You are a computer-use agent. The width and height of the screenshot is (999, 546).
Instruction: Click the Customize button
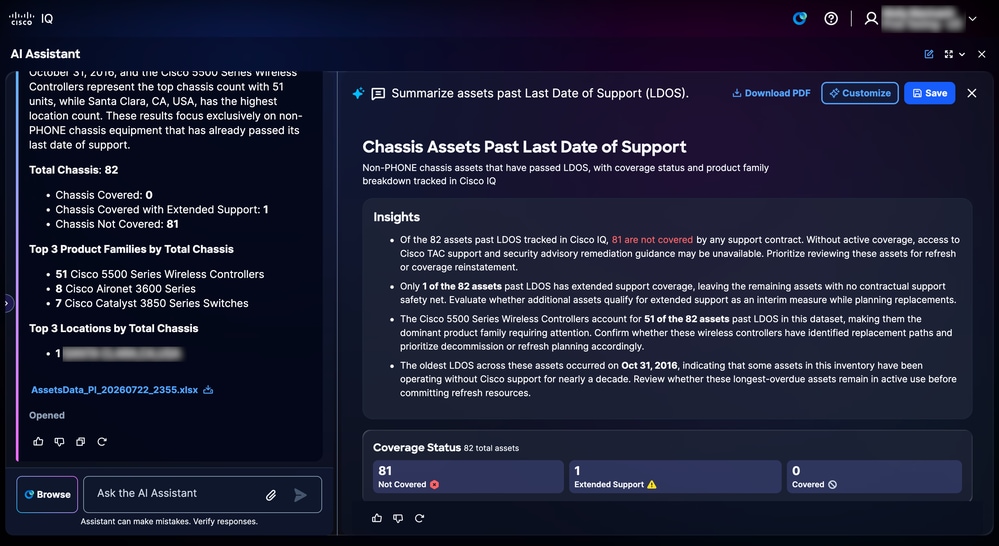click(859, 93)
